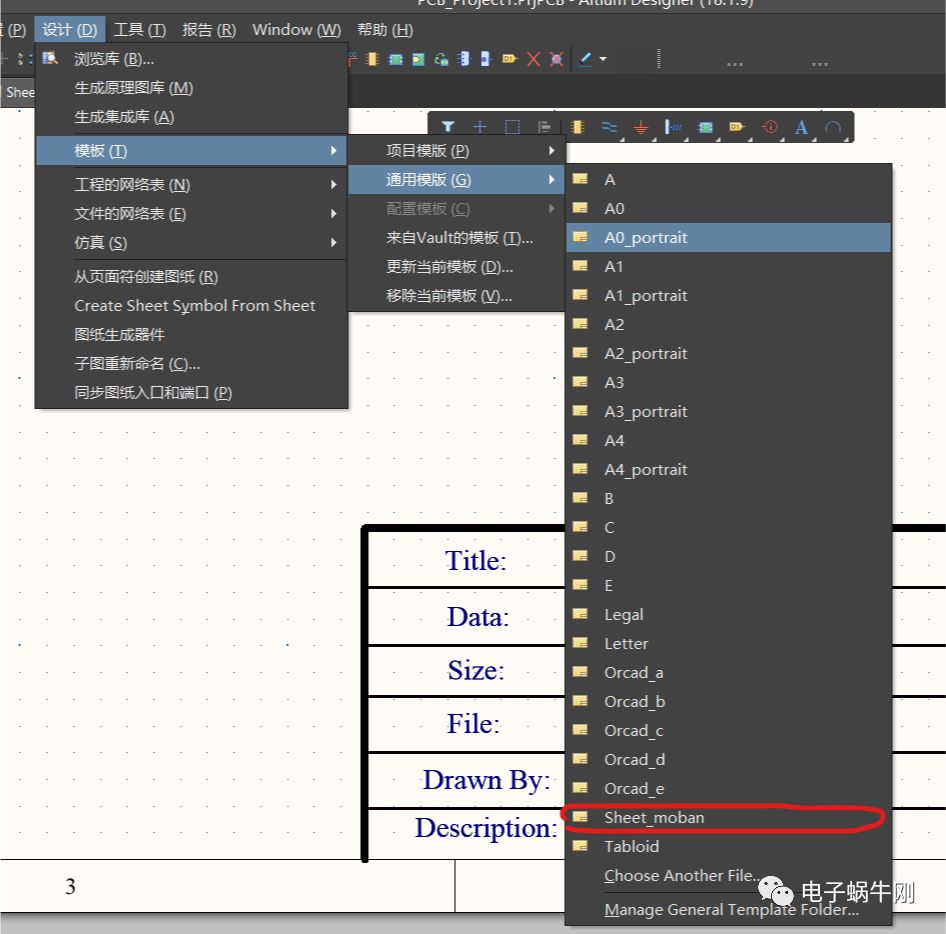Expand the 工程的网络表 (N) submenu

click(192, 185)
